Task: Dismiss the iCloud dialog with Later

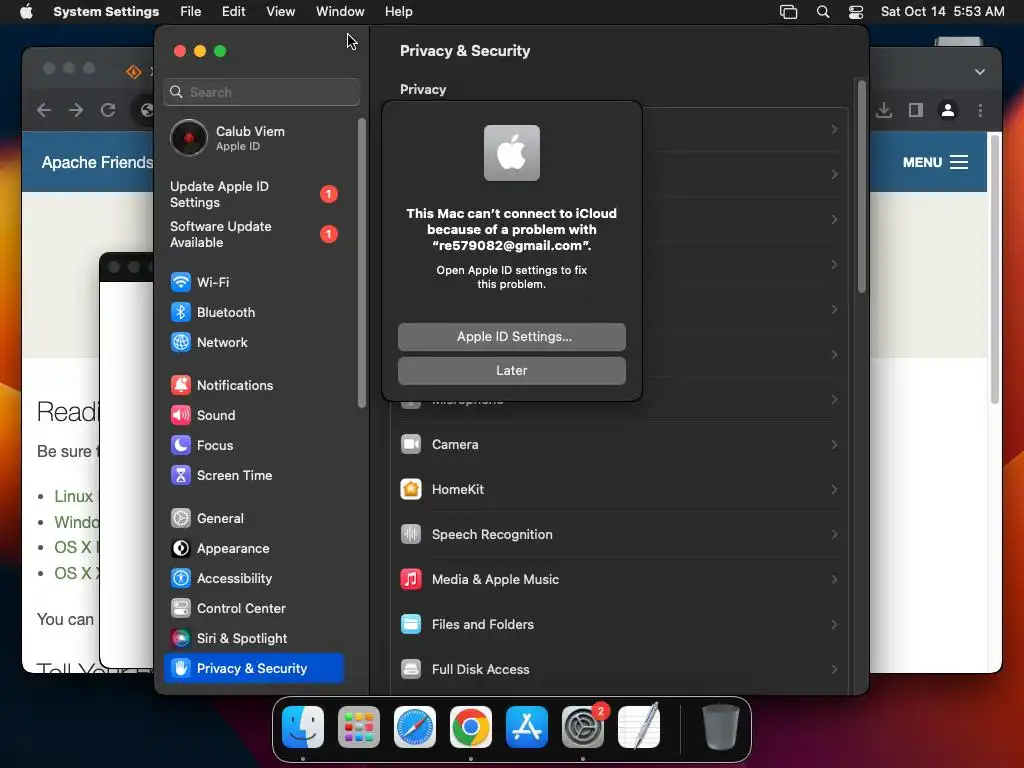Action: point(512,371)
